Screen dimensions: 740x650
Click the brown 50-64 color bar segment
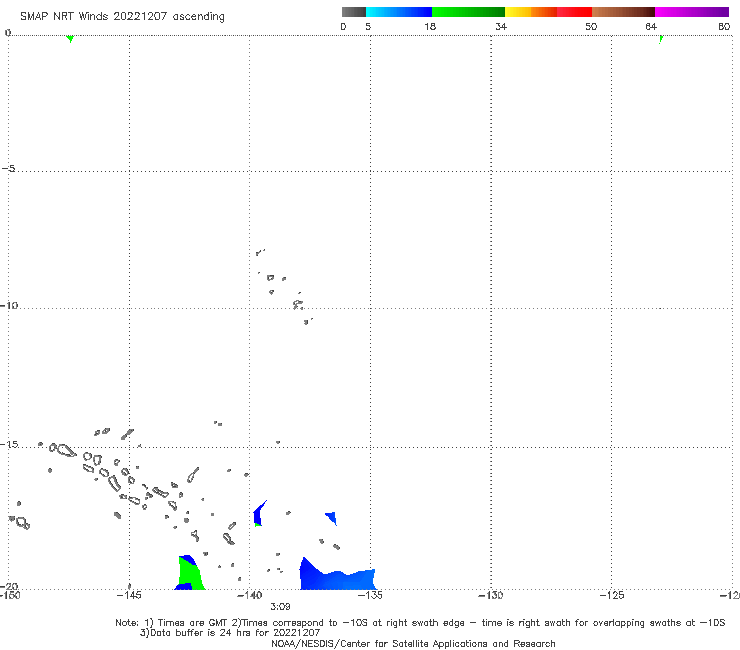coord(623,12)
